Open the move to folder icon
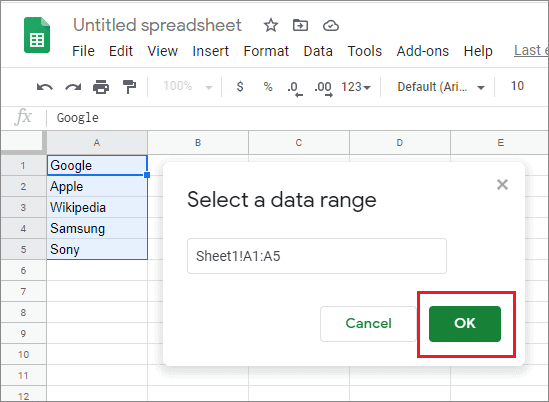This screenshot has height=402, width=549. point(300,26)
